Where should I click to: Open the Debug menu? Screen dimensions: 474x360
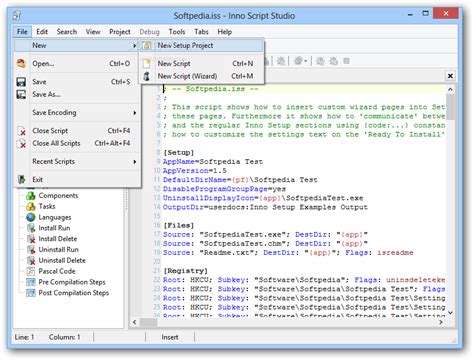[x=149, y=32]
